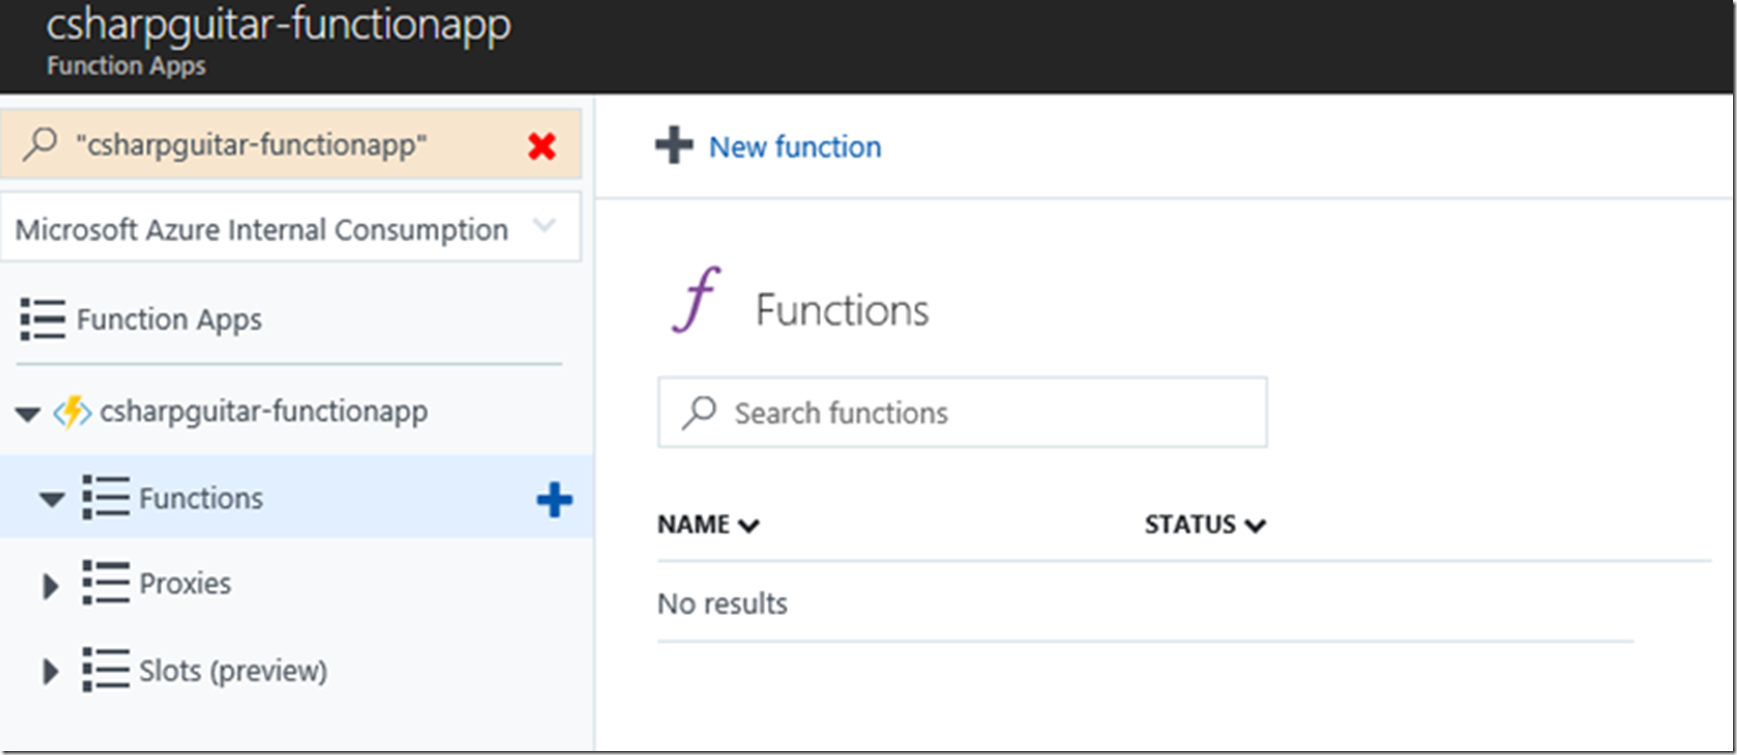The height and width of the screenshot is (755, 1737).
Task: Expand the Proxies node arrow
Action: pyautogui.click(x=50, y=585)
